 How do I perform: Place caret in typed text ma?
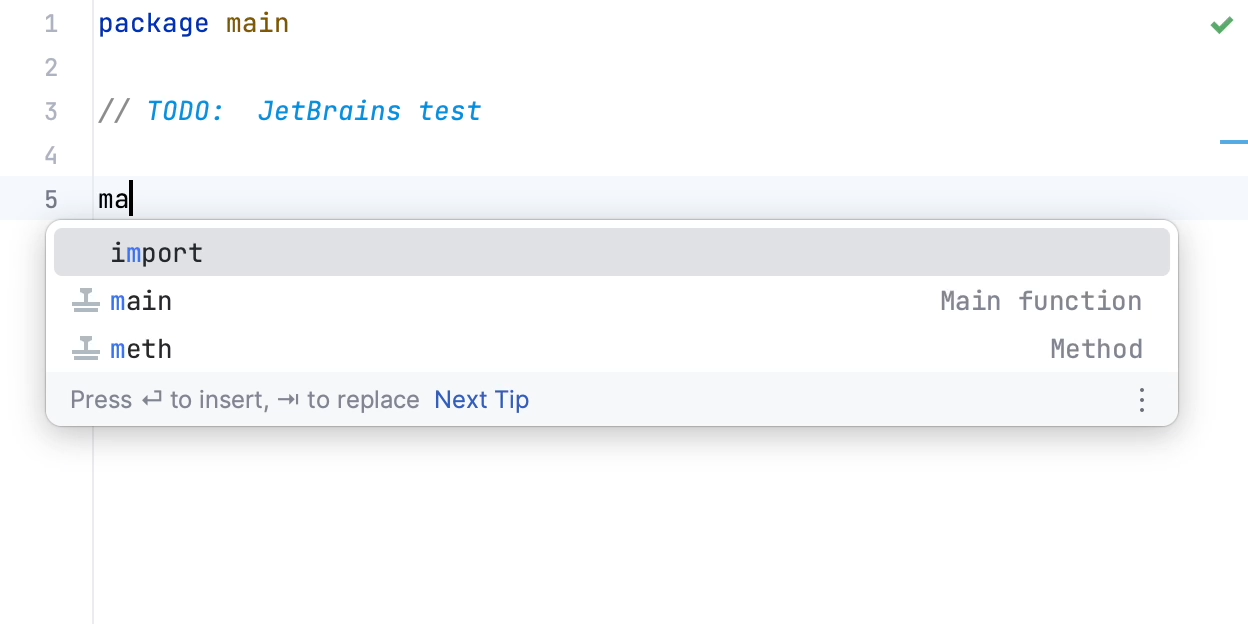pyautogui.click(x=113, y=199)
